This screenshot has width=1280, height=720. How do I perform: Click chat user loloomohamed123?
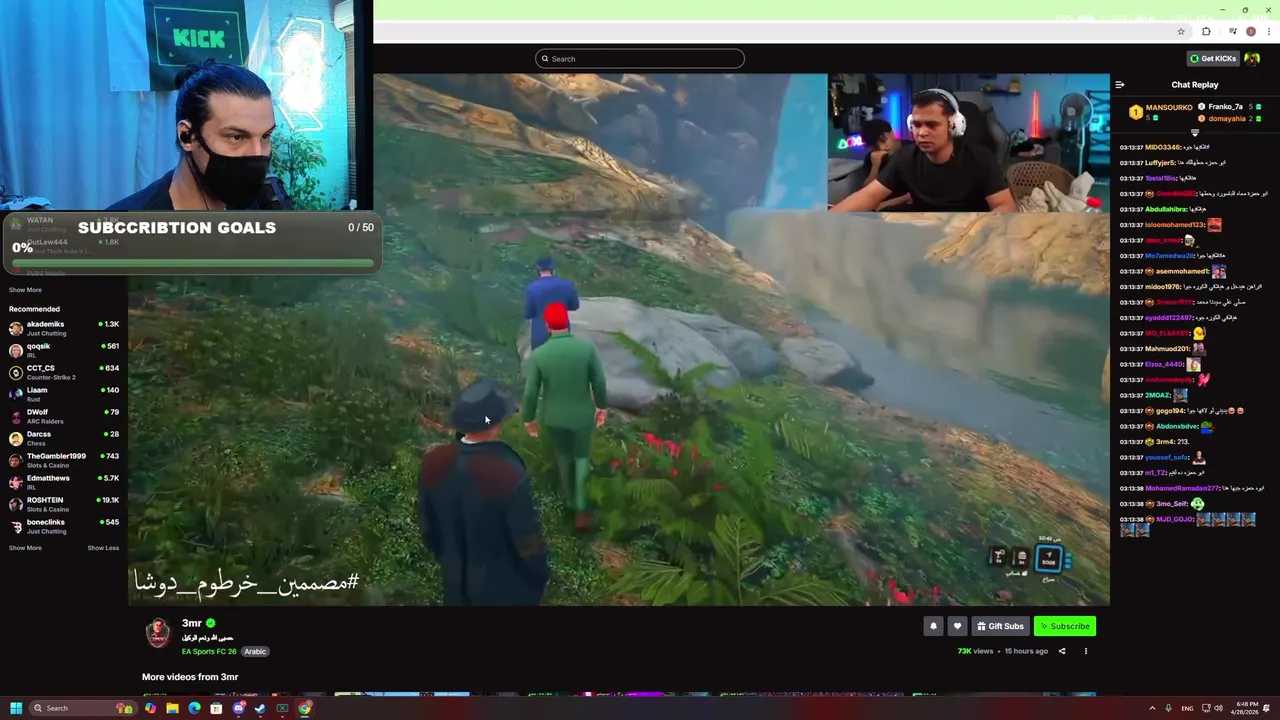(1175, 225)
